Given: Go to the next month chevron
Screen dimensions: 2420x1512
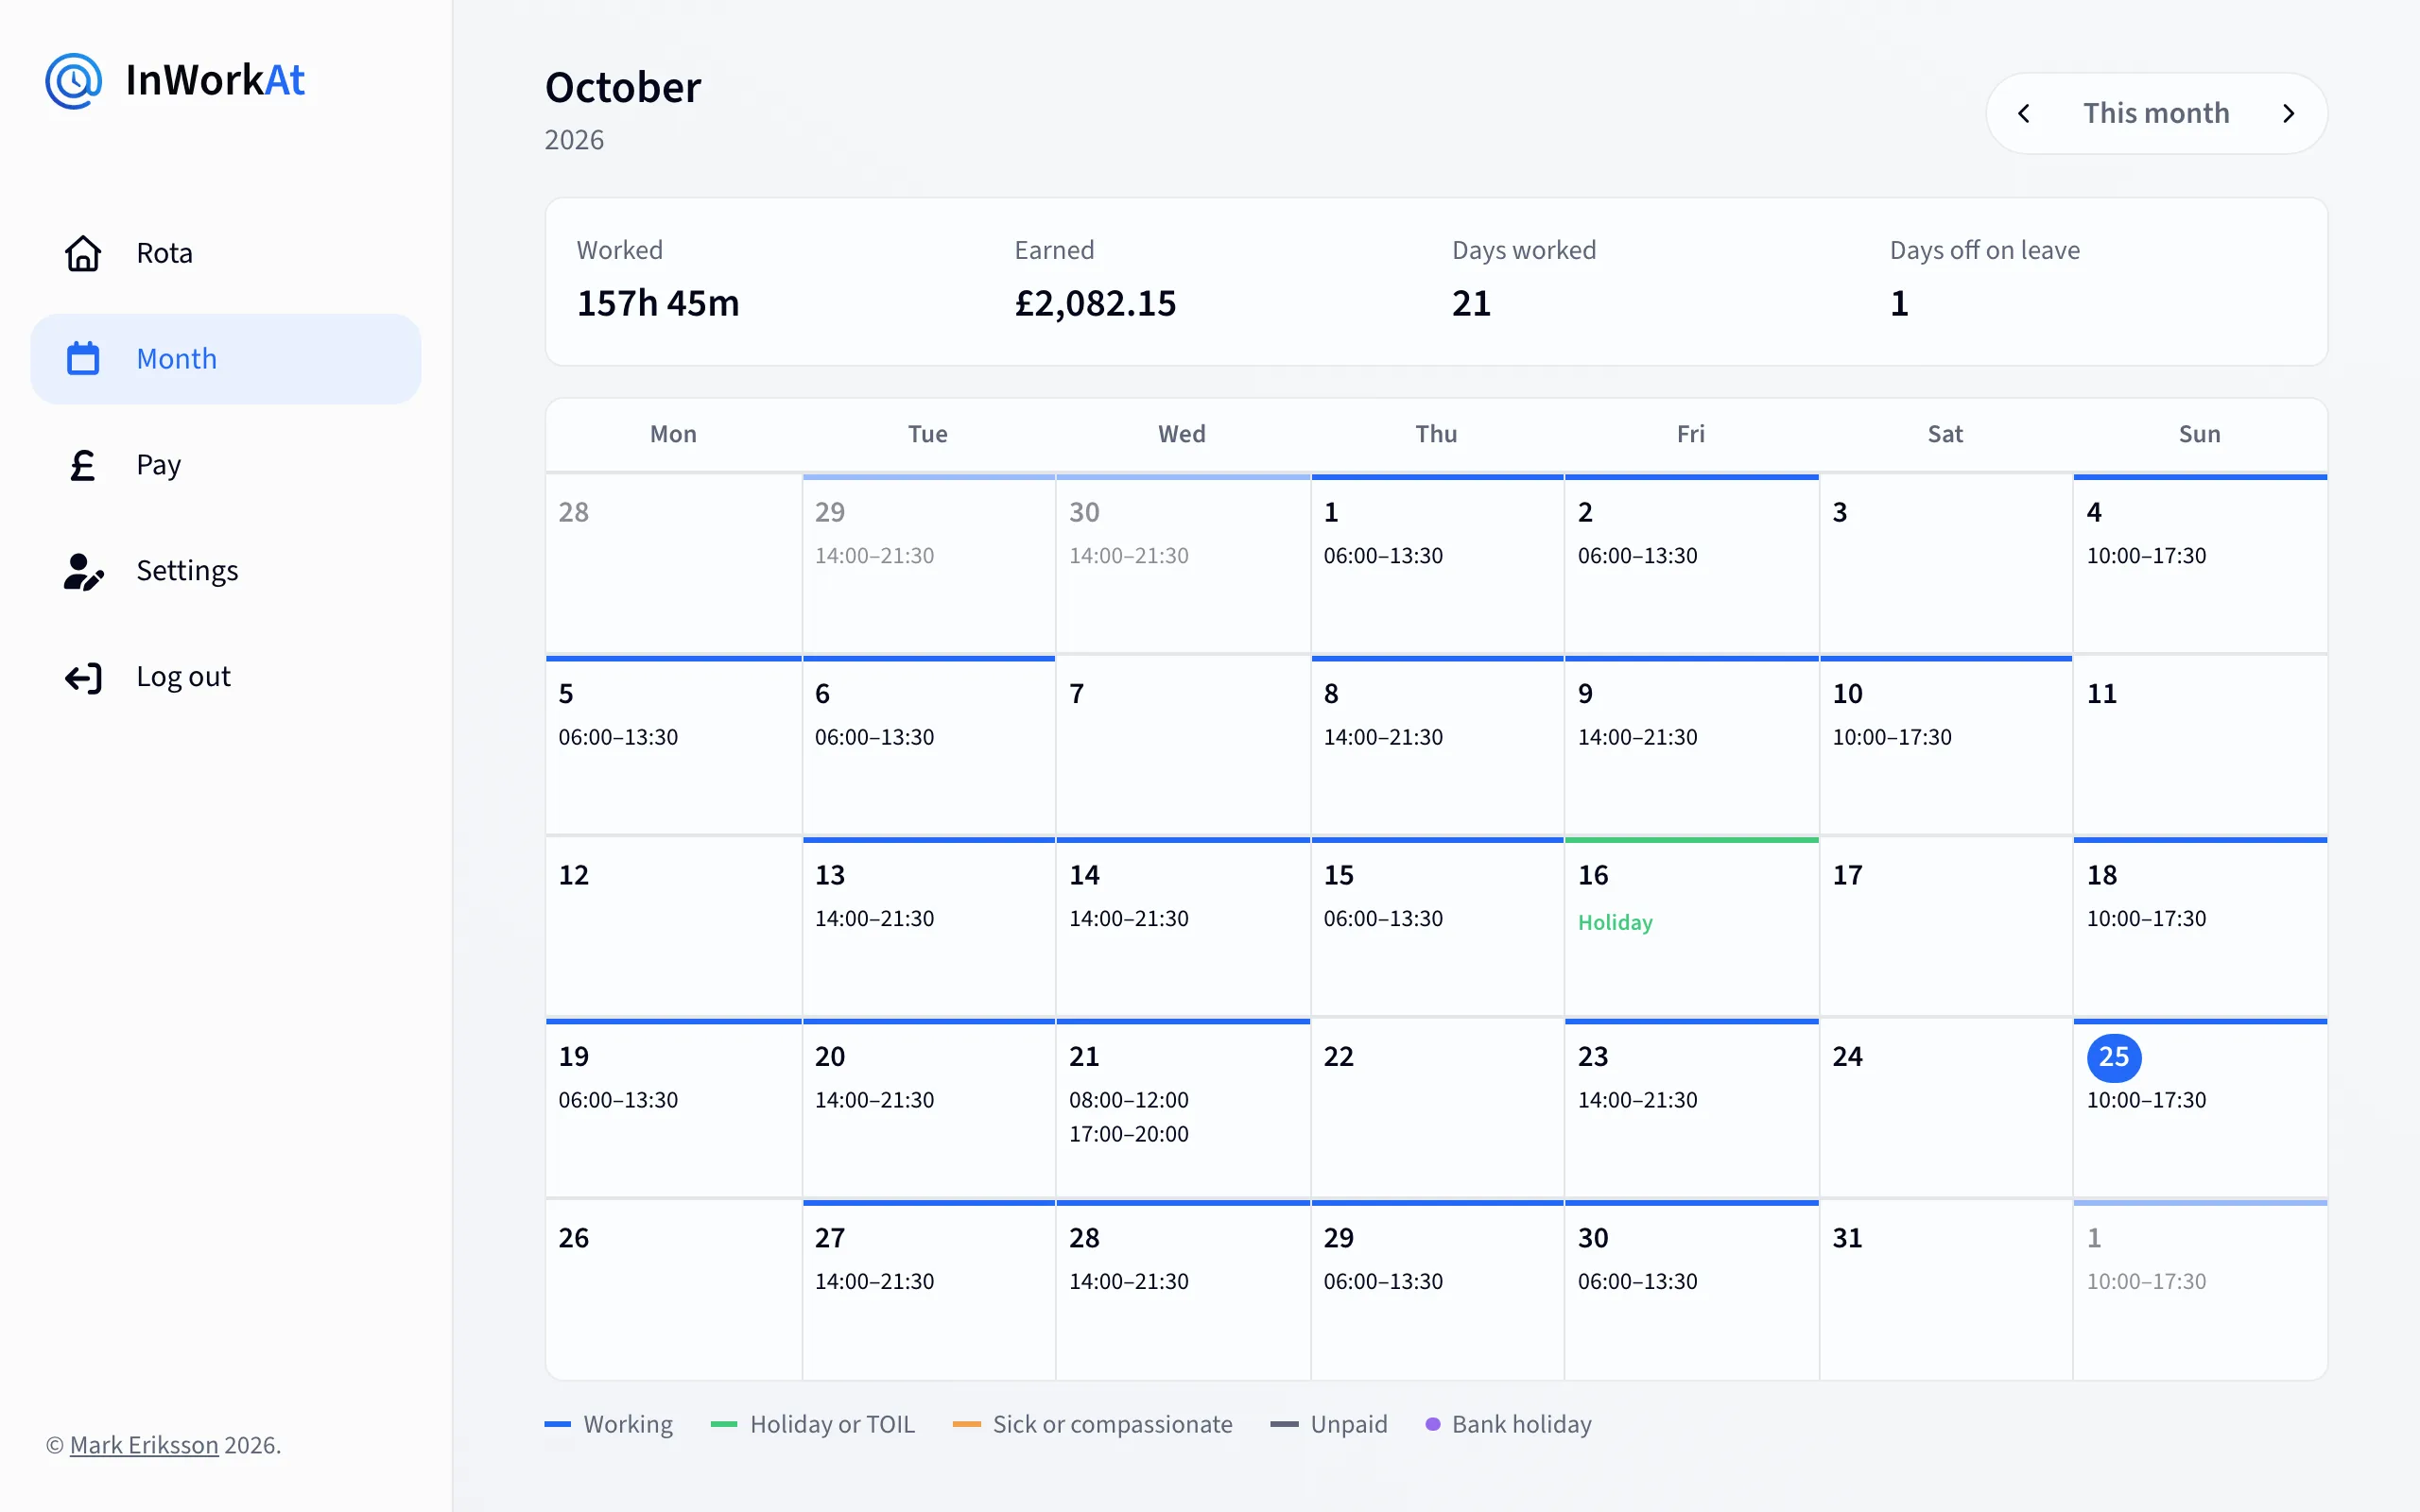Looking at the screenshot, I should 2288,113.
